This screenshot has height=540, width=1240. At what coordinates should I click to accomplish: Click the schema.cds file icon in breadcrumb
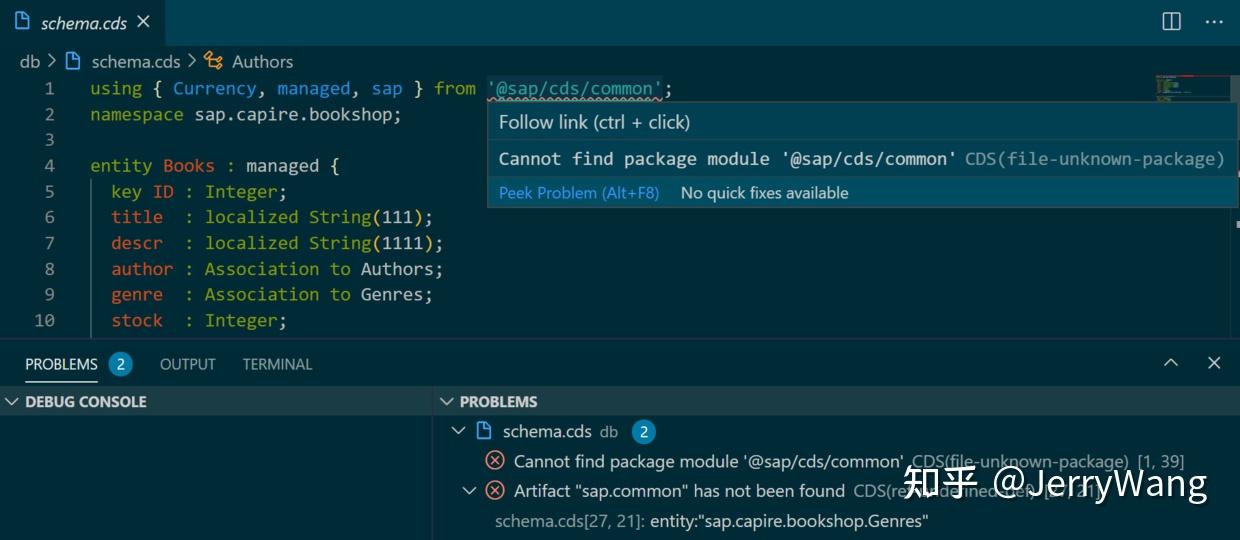pyautogui.click(x=73, y=61)
